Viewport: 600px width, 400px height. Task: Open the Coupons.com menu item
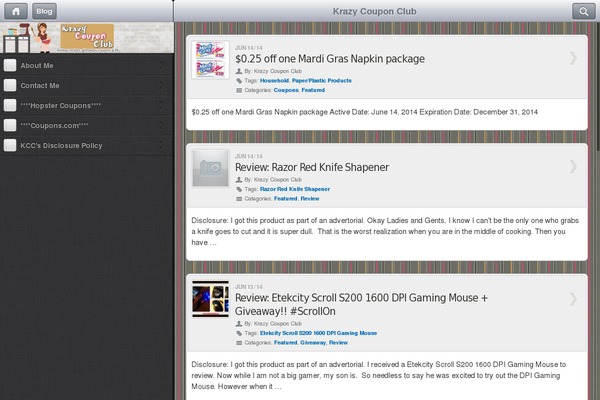pyautogui.click(x=87, y=125)
